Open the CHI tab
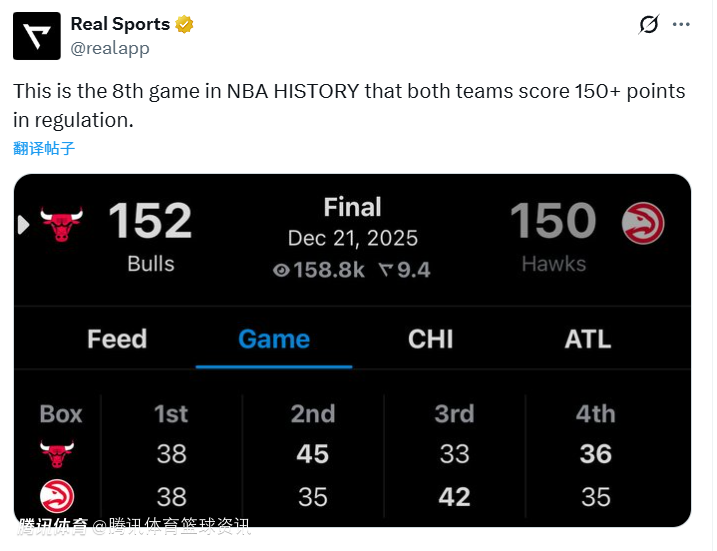The image size is (717, 551). [431, 339]
